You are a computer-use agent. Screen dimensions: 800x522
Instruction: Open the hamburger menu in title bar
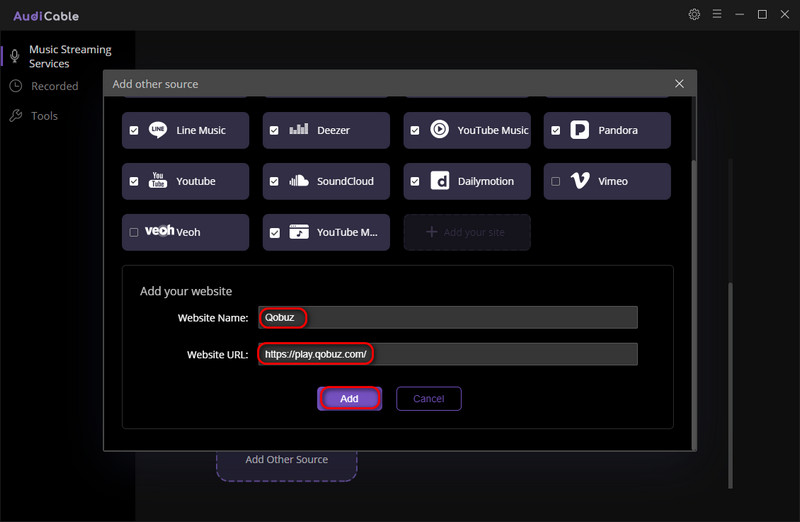(x=717, y=14)
